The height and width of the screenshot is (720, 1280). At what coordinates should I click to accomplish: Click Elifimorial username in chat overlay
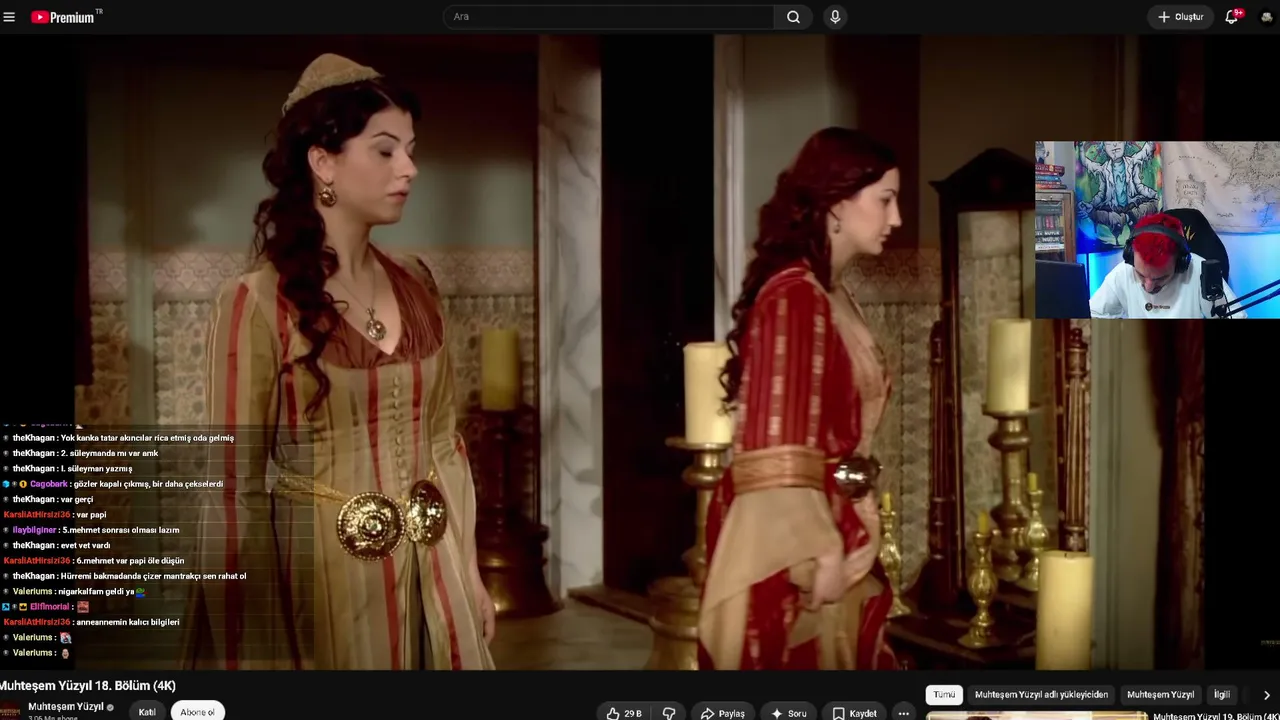pyautogui.click(x=49, y=607)
